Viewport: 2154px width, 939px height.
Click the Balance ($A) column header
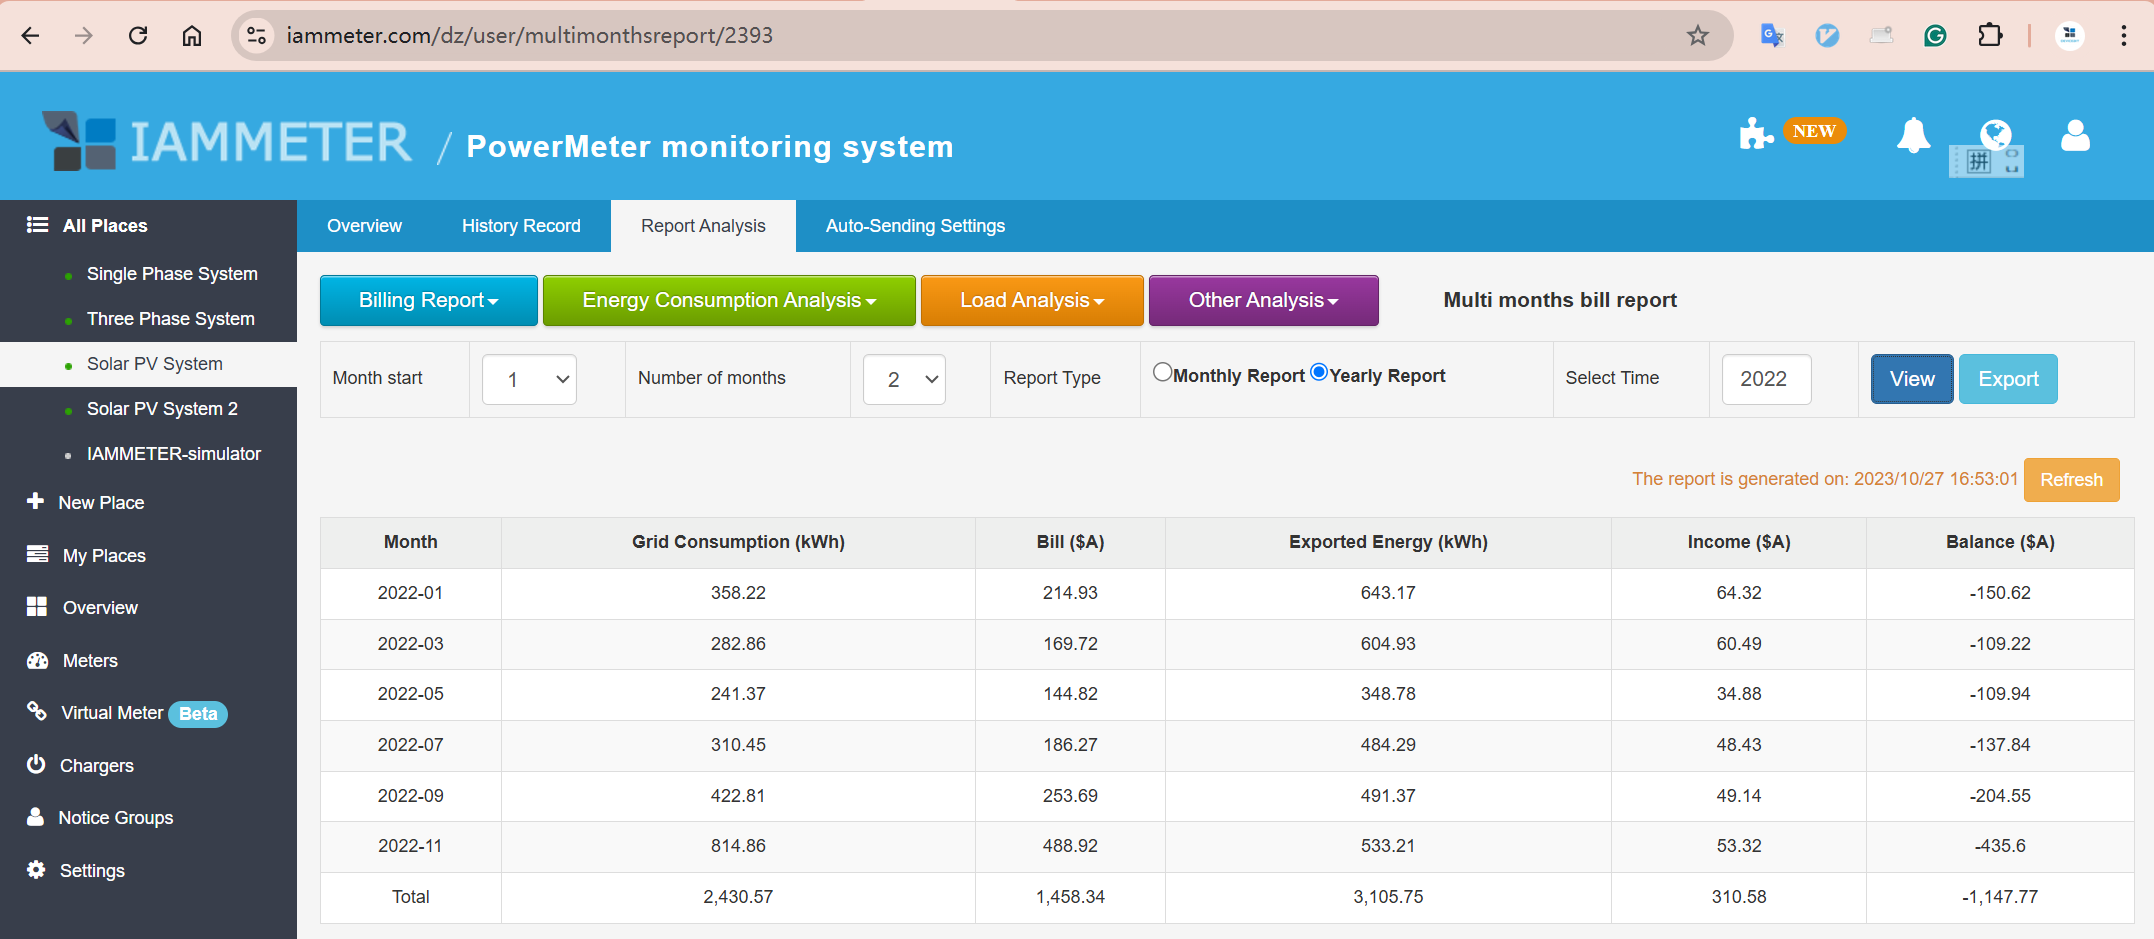[2000, 542]
